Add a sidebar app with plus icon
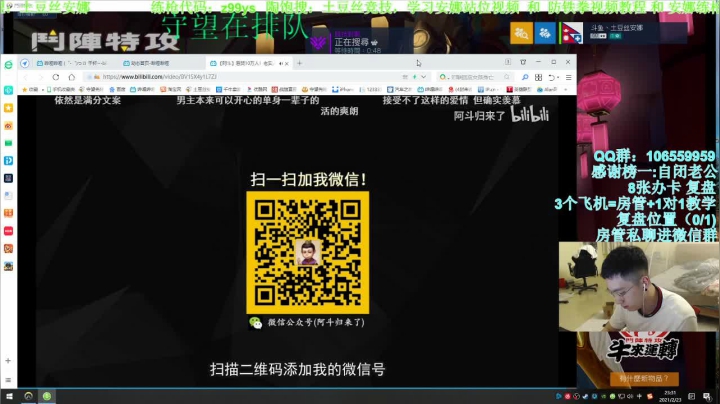The image size is (720, 404). click(x=8, y=361)
